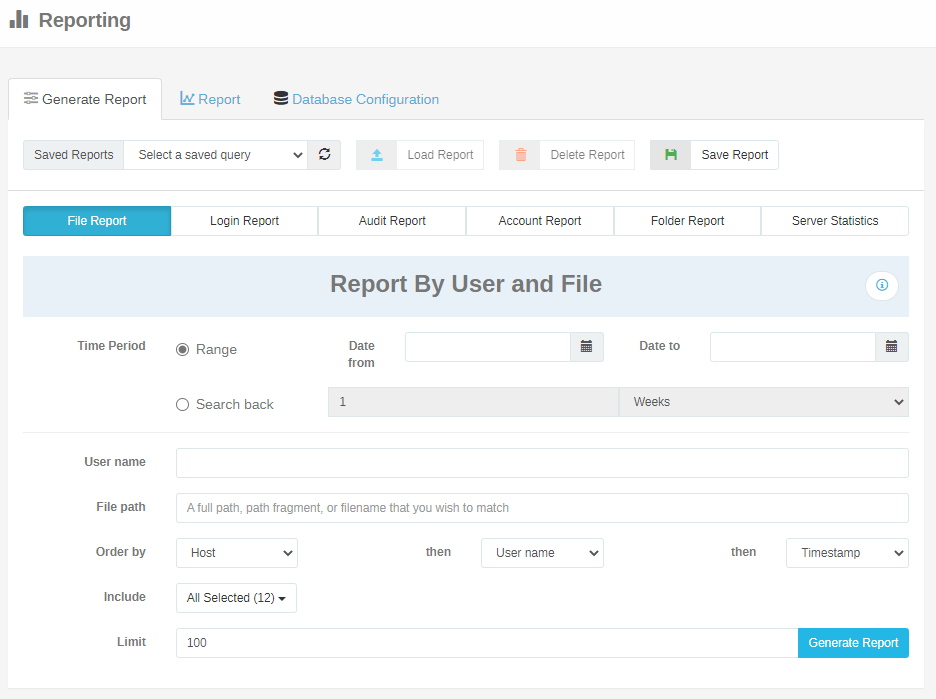936x699 pixels.
Task: Select the Login Report type
Action: pos(244,221)
